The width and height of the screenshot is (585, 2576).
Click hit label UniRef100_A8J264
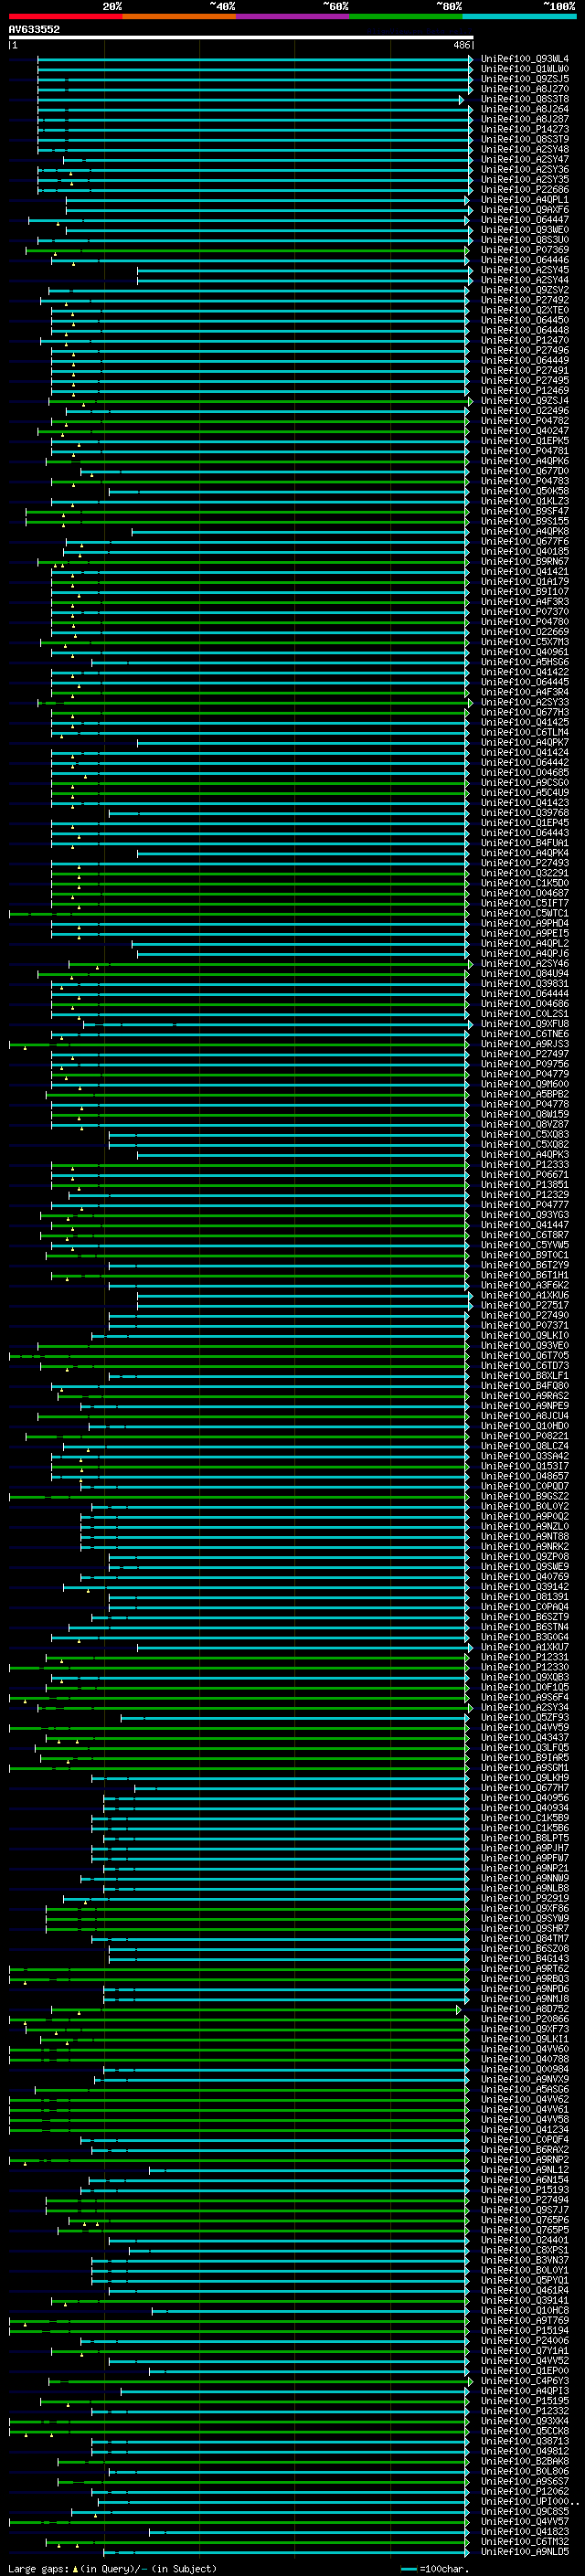[x=524, y=109]
